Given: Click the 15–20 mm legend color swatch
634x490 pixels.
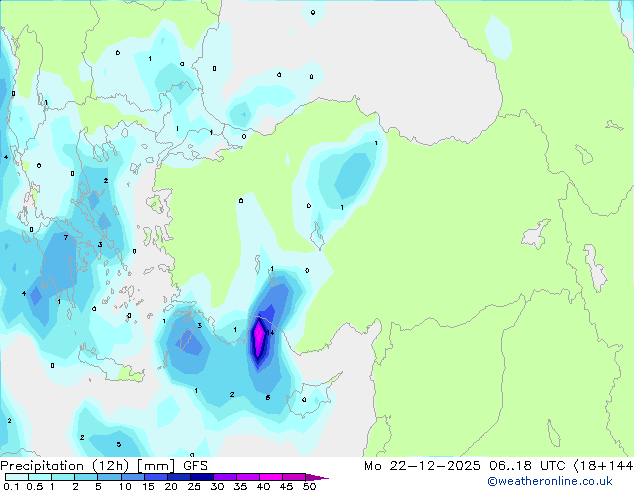Looking at the screenshot, I should [156, 477].
